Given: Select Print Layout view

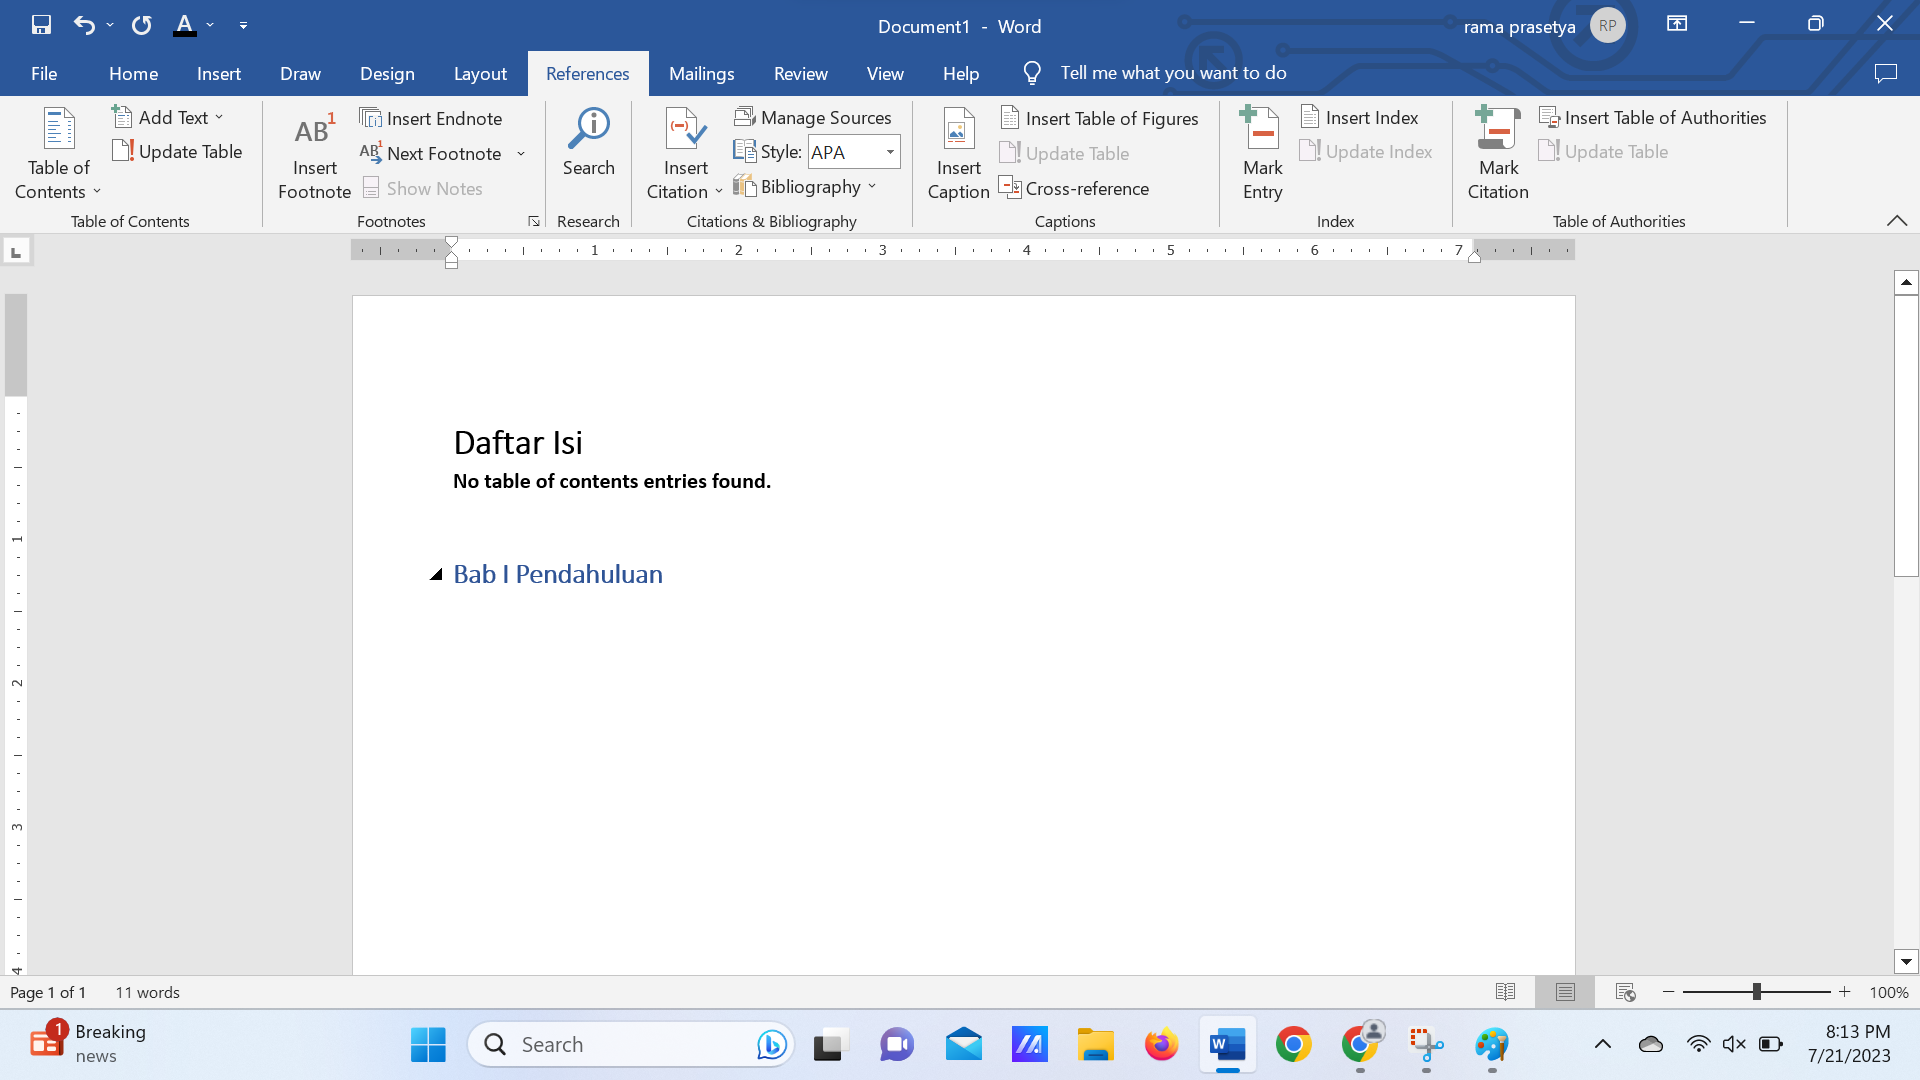Looking at the screenshot, I should [x=1565, y=992].
